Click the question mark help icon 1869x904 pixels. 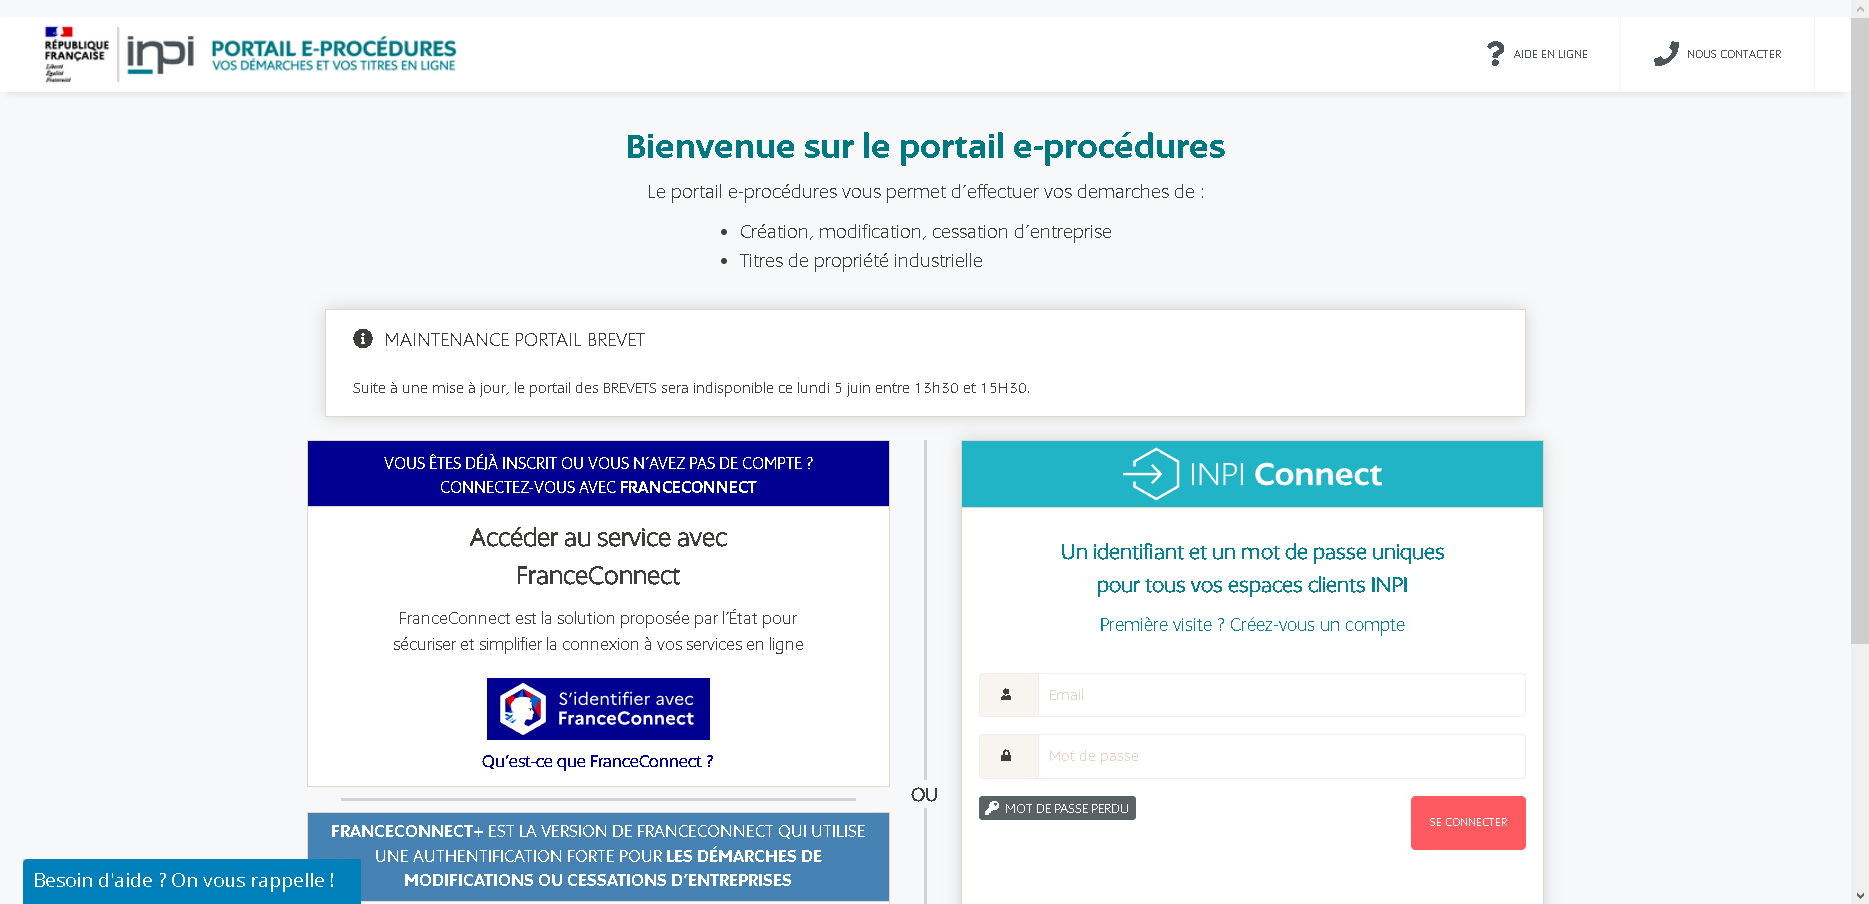coord(1495,54)
